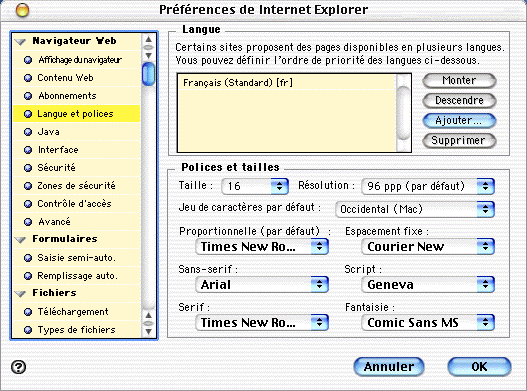Click the bullet icon beside Contrôle d'accès
This screenshot has width=527, height=391.
click(x=28, y=204)
